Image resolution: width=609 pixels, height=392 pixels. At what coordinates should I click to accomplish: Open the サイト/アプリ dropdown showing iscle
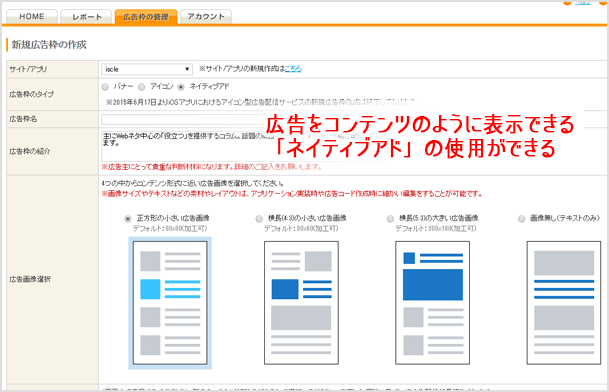tap(147, 69)
